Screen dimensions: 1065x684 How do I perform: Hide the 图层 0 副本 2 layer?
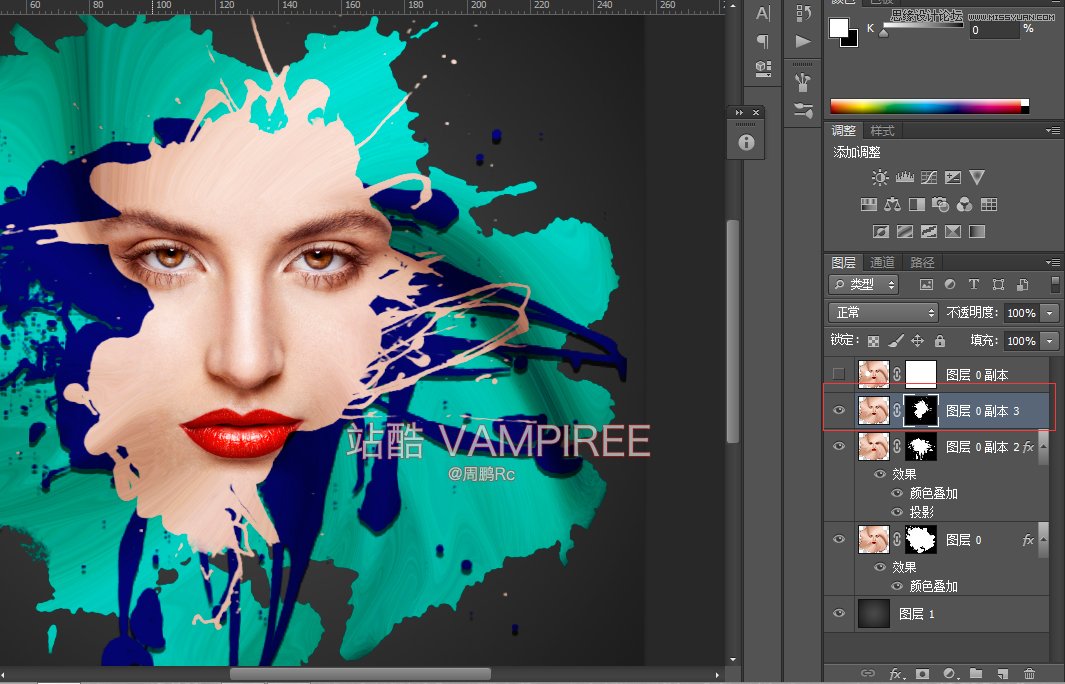(839, 446)
